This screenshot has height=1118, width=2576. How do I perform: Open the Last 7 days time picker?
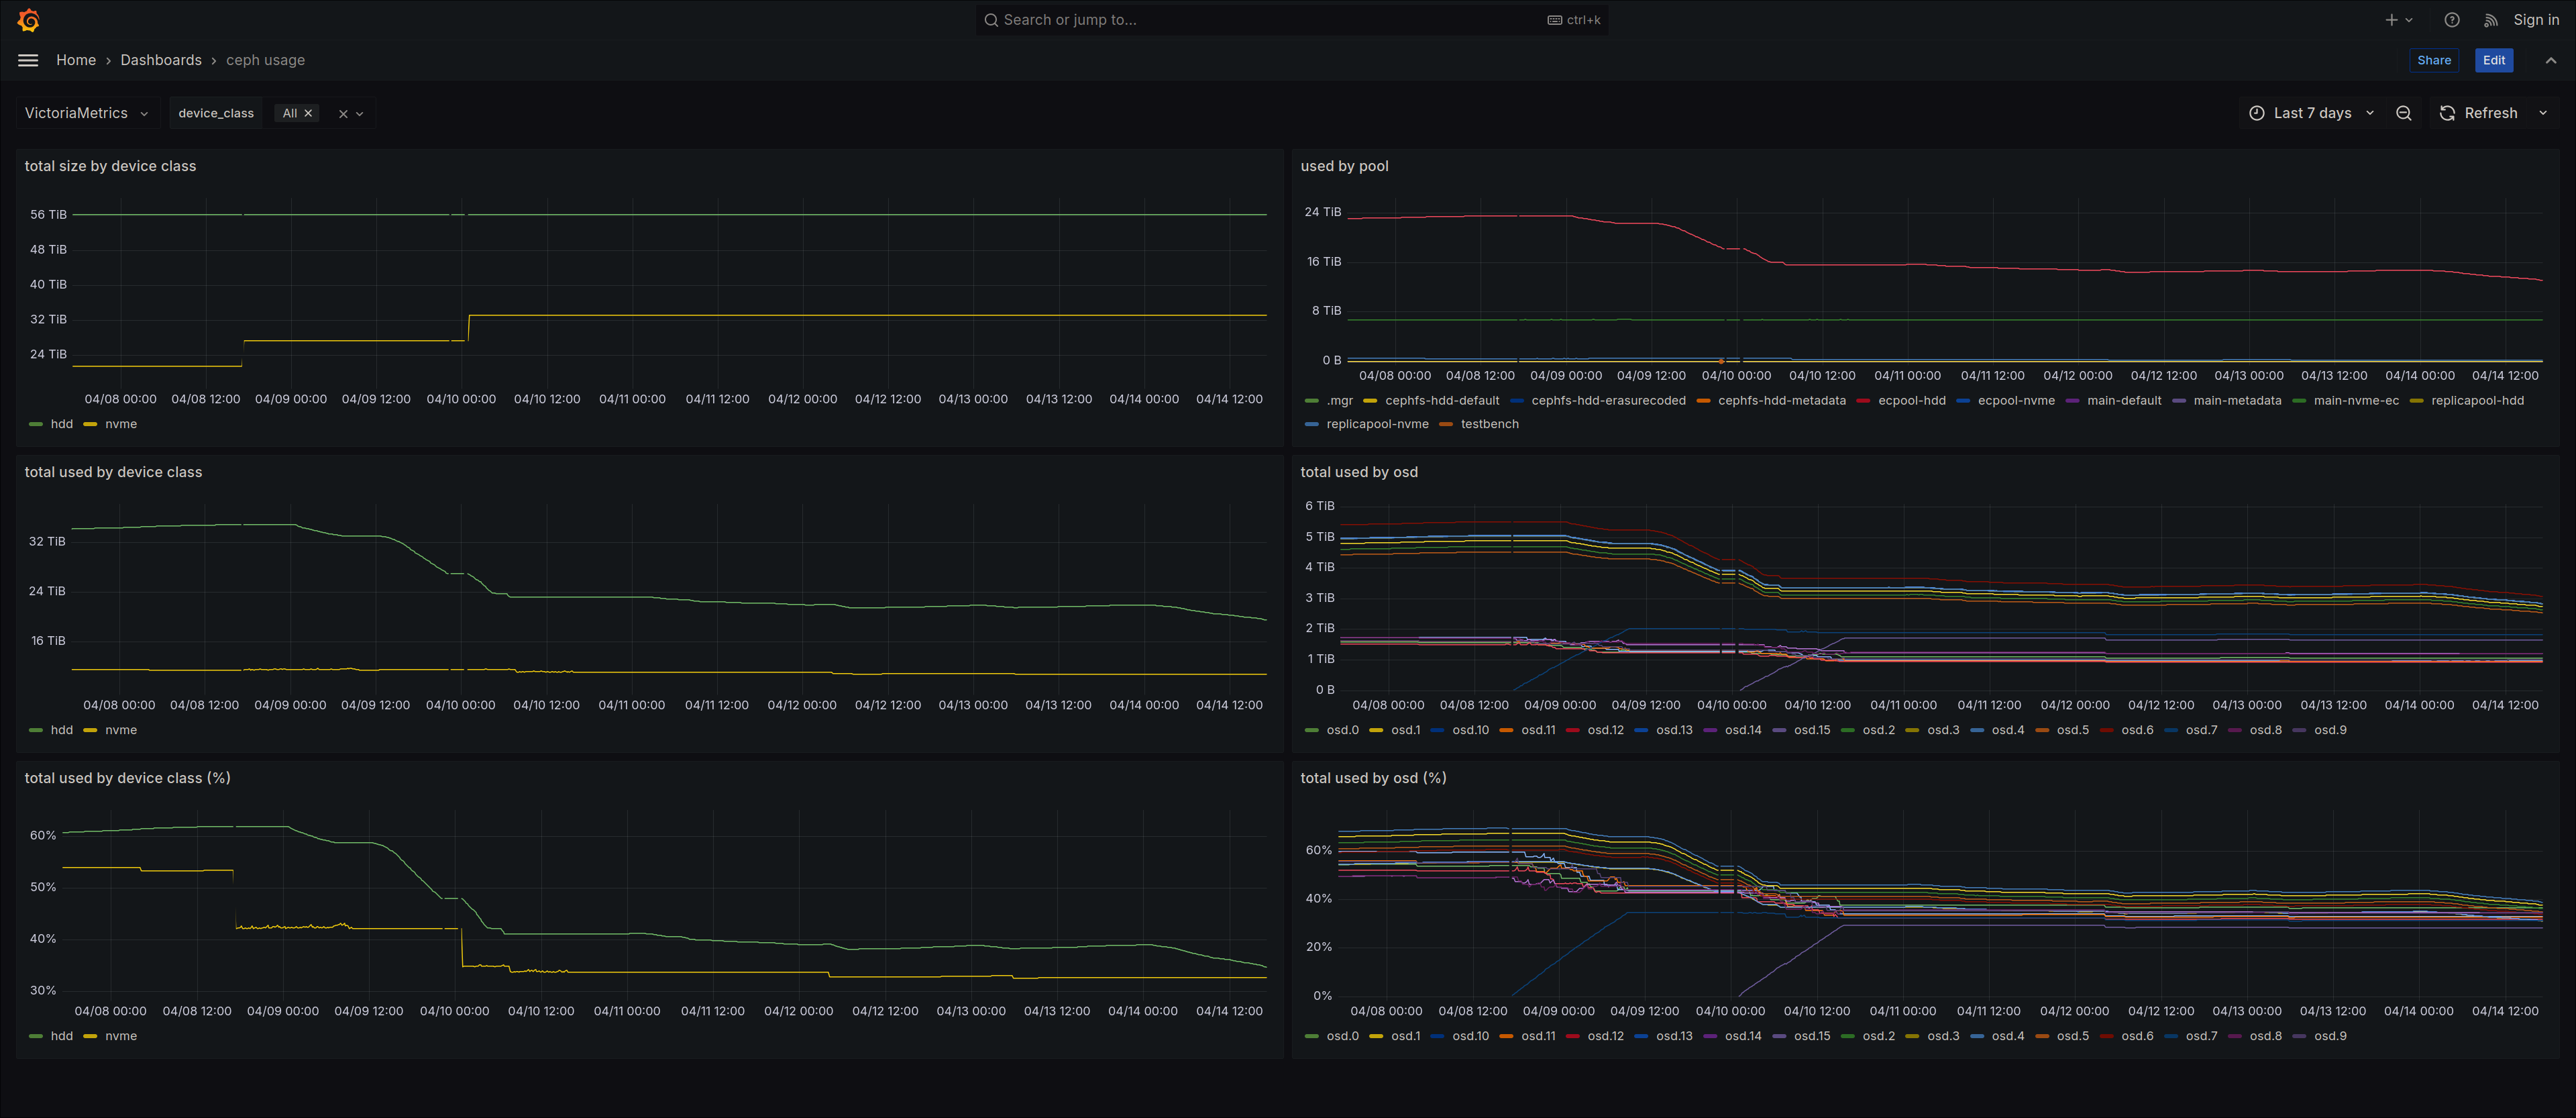2311,113
